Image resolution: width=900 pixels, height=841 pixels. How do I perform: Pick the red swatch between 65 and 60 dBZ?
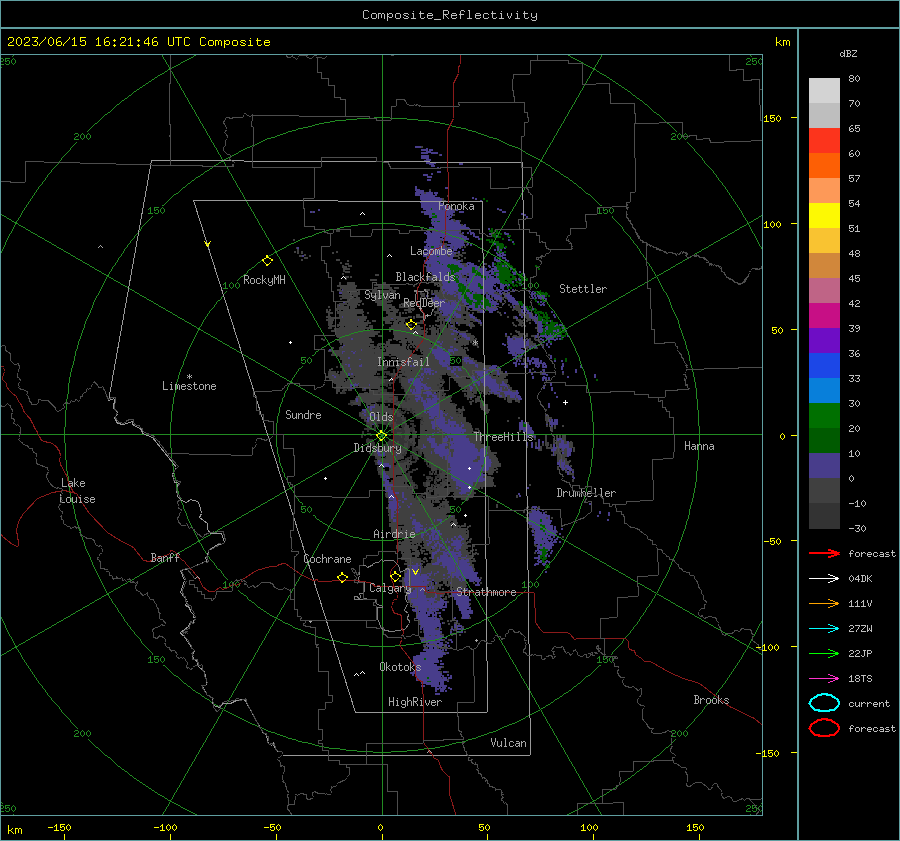point(824,141)
